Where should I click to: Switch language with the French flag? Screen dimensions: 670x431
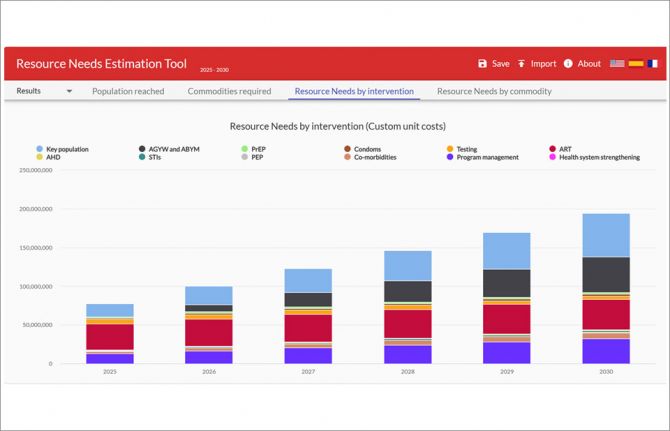(652, 64)
